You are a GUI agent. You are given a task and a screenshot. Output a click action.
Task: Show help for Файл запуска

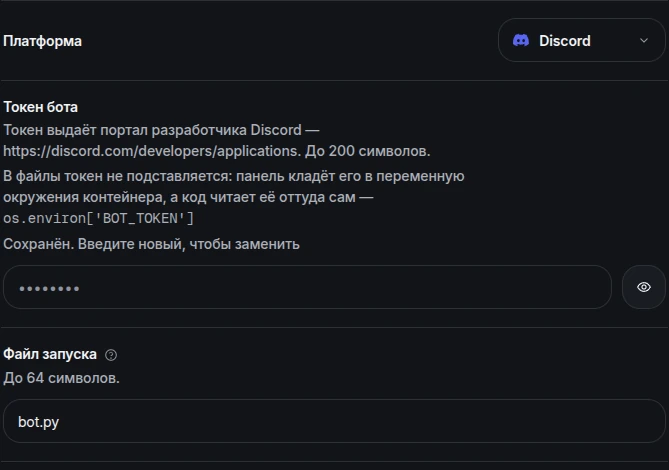pos(111,355)
